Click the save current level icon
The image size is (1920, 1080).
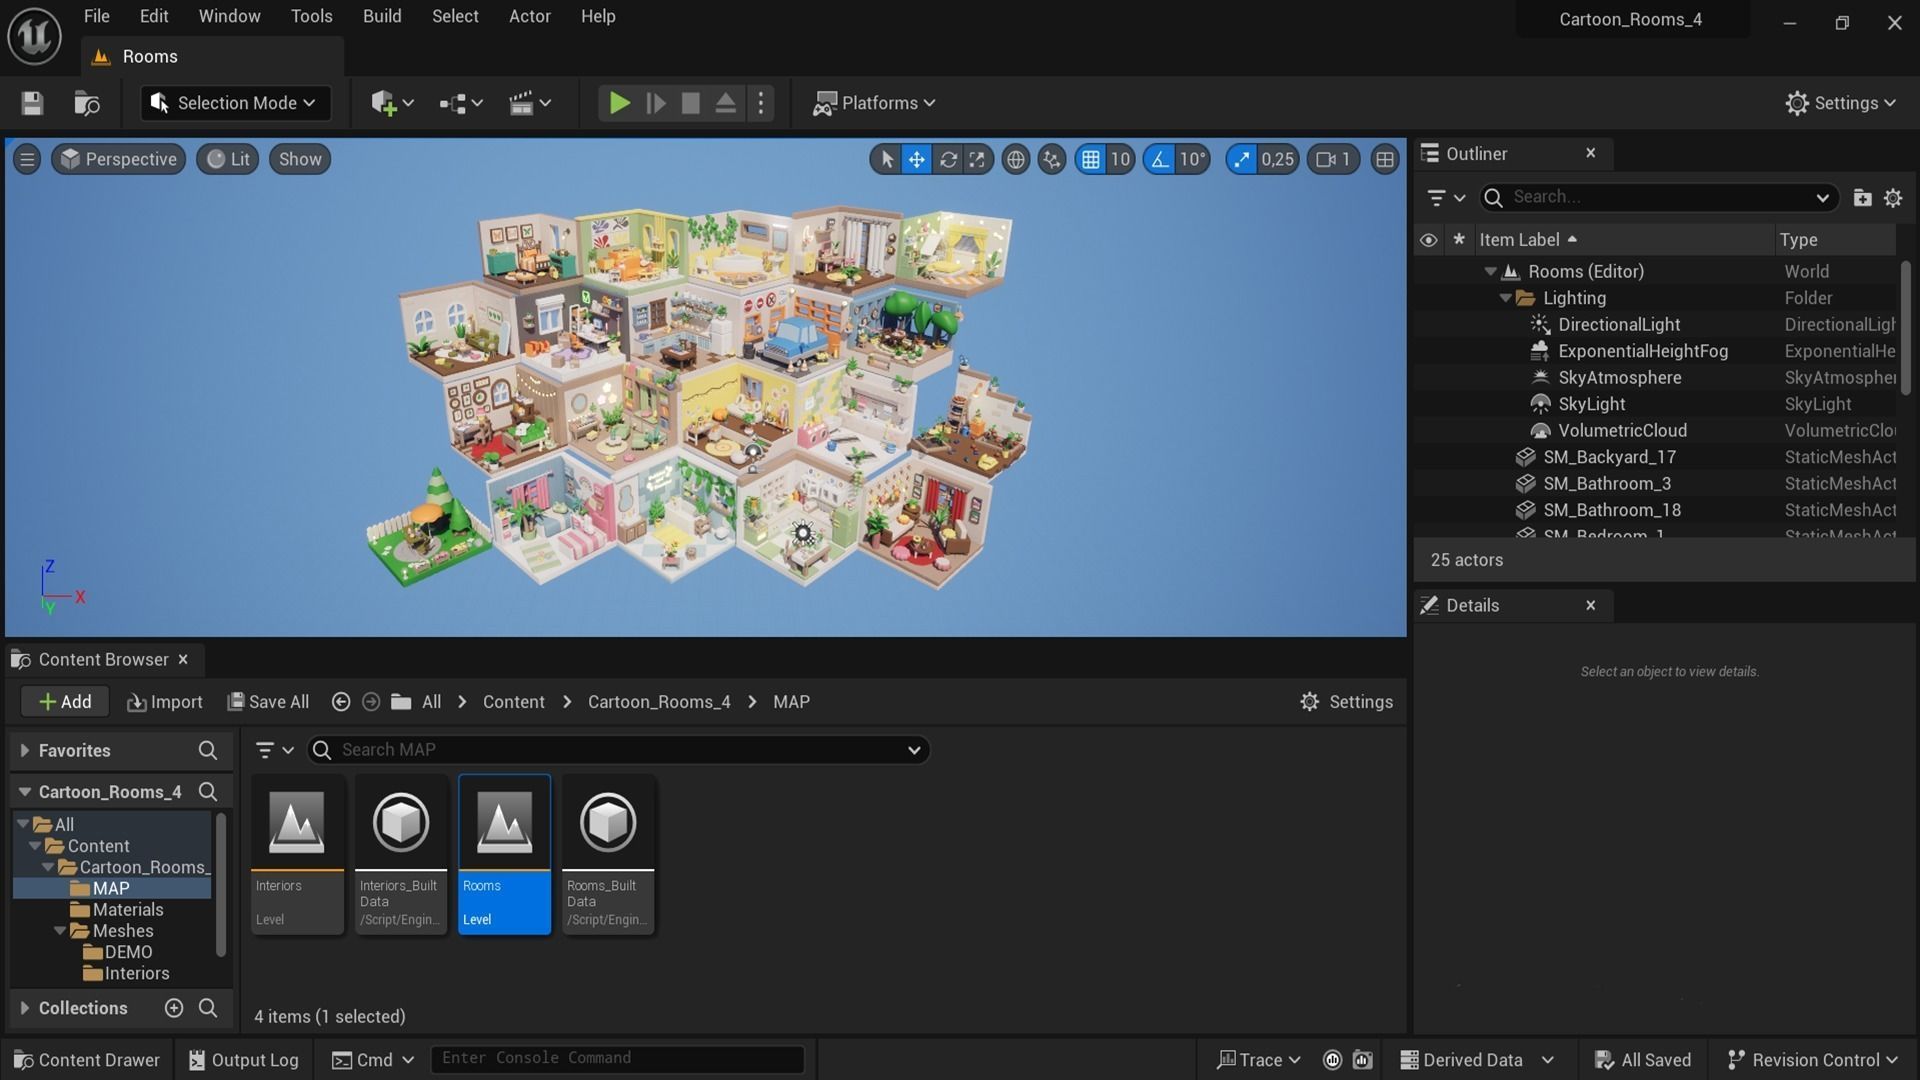tap(32, 103)
